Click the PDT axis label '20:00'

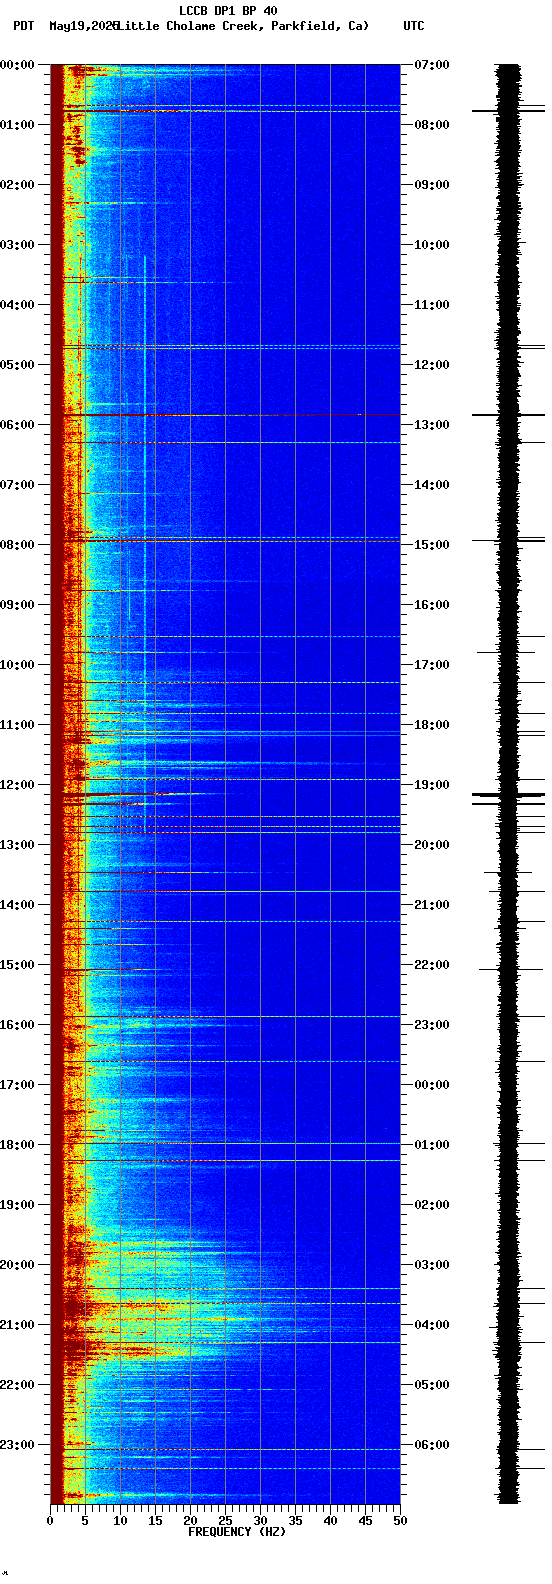[17, 1265]
